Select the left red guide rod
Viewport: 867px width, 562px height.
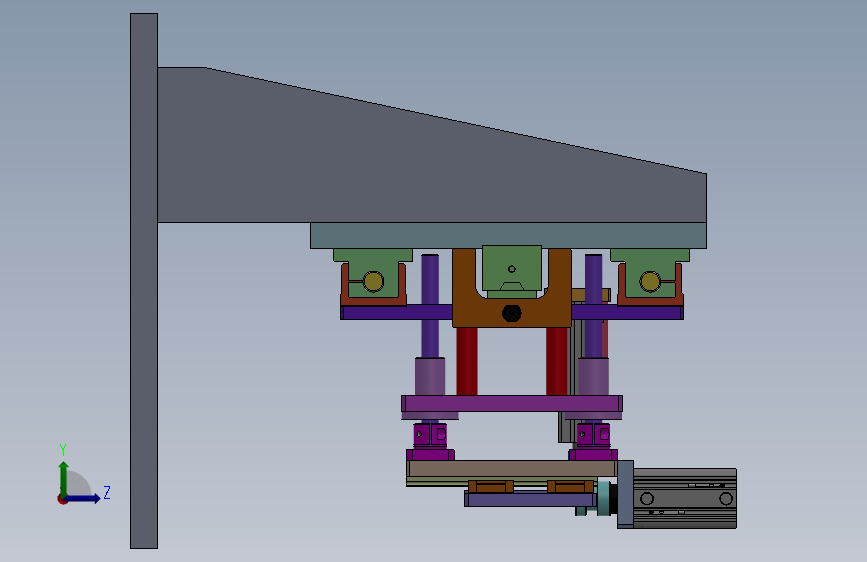tap(467, 361)
